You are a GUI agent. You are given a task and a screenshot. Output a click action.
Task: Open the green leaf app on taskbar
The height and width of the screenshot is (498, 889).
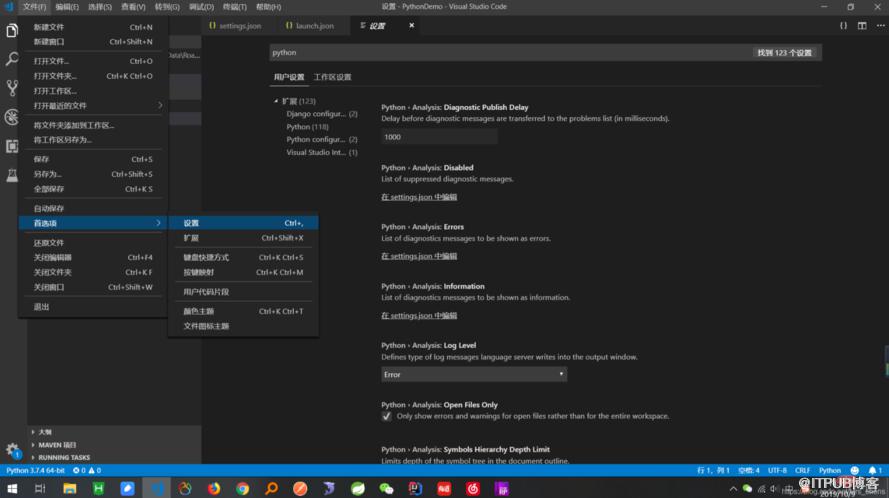[358, 488]
